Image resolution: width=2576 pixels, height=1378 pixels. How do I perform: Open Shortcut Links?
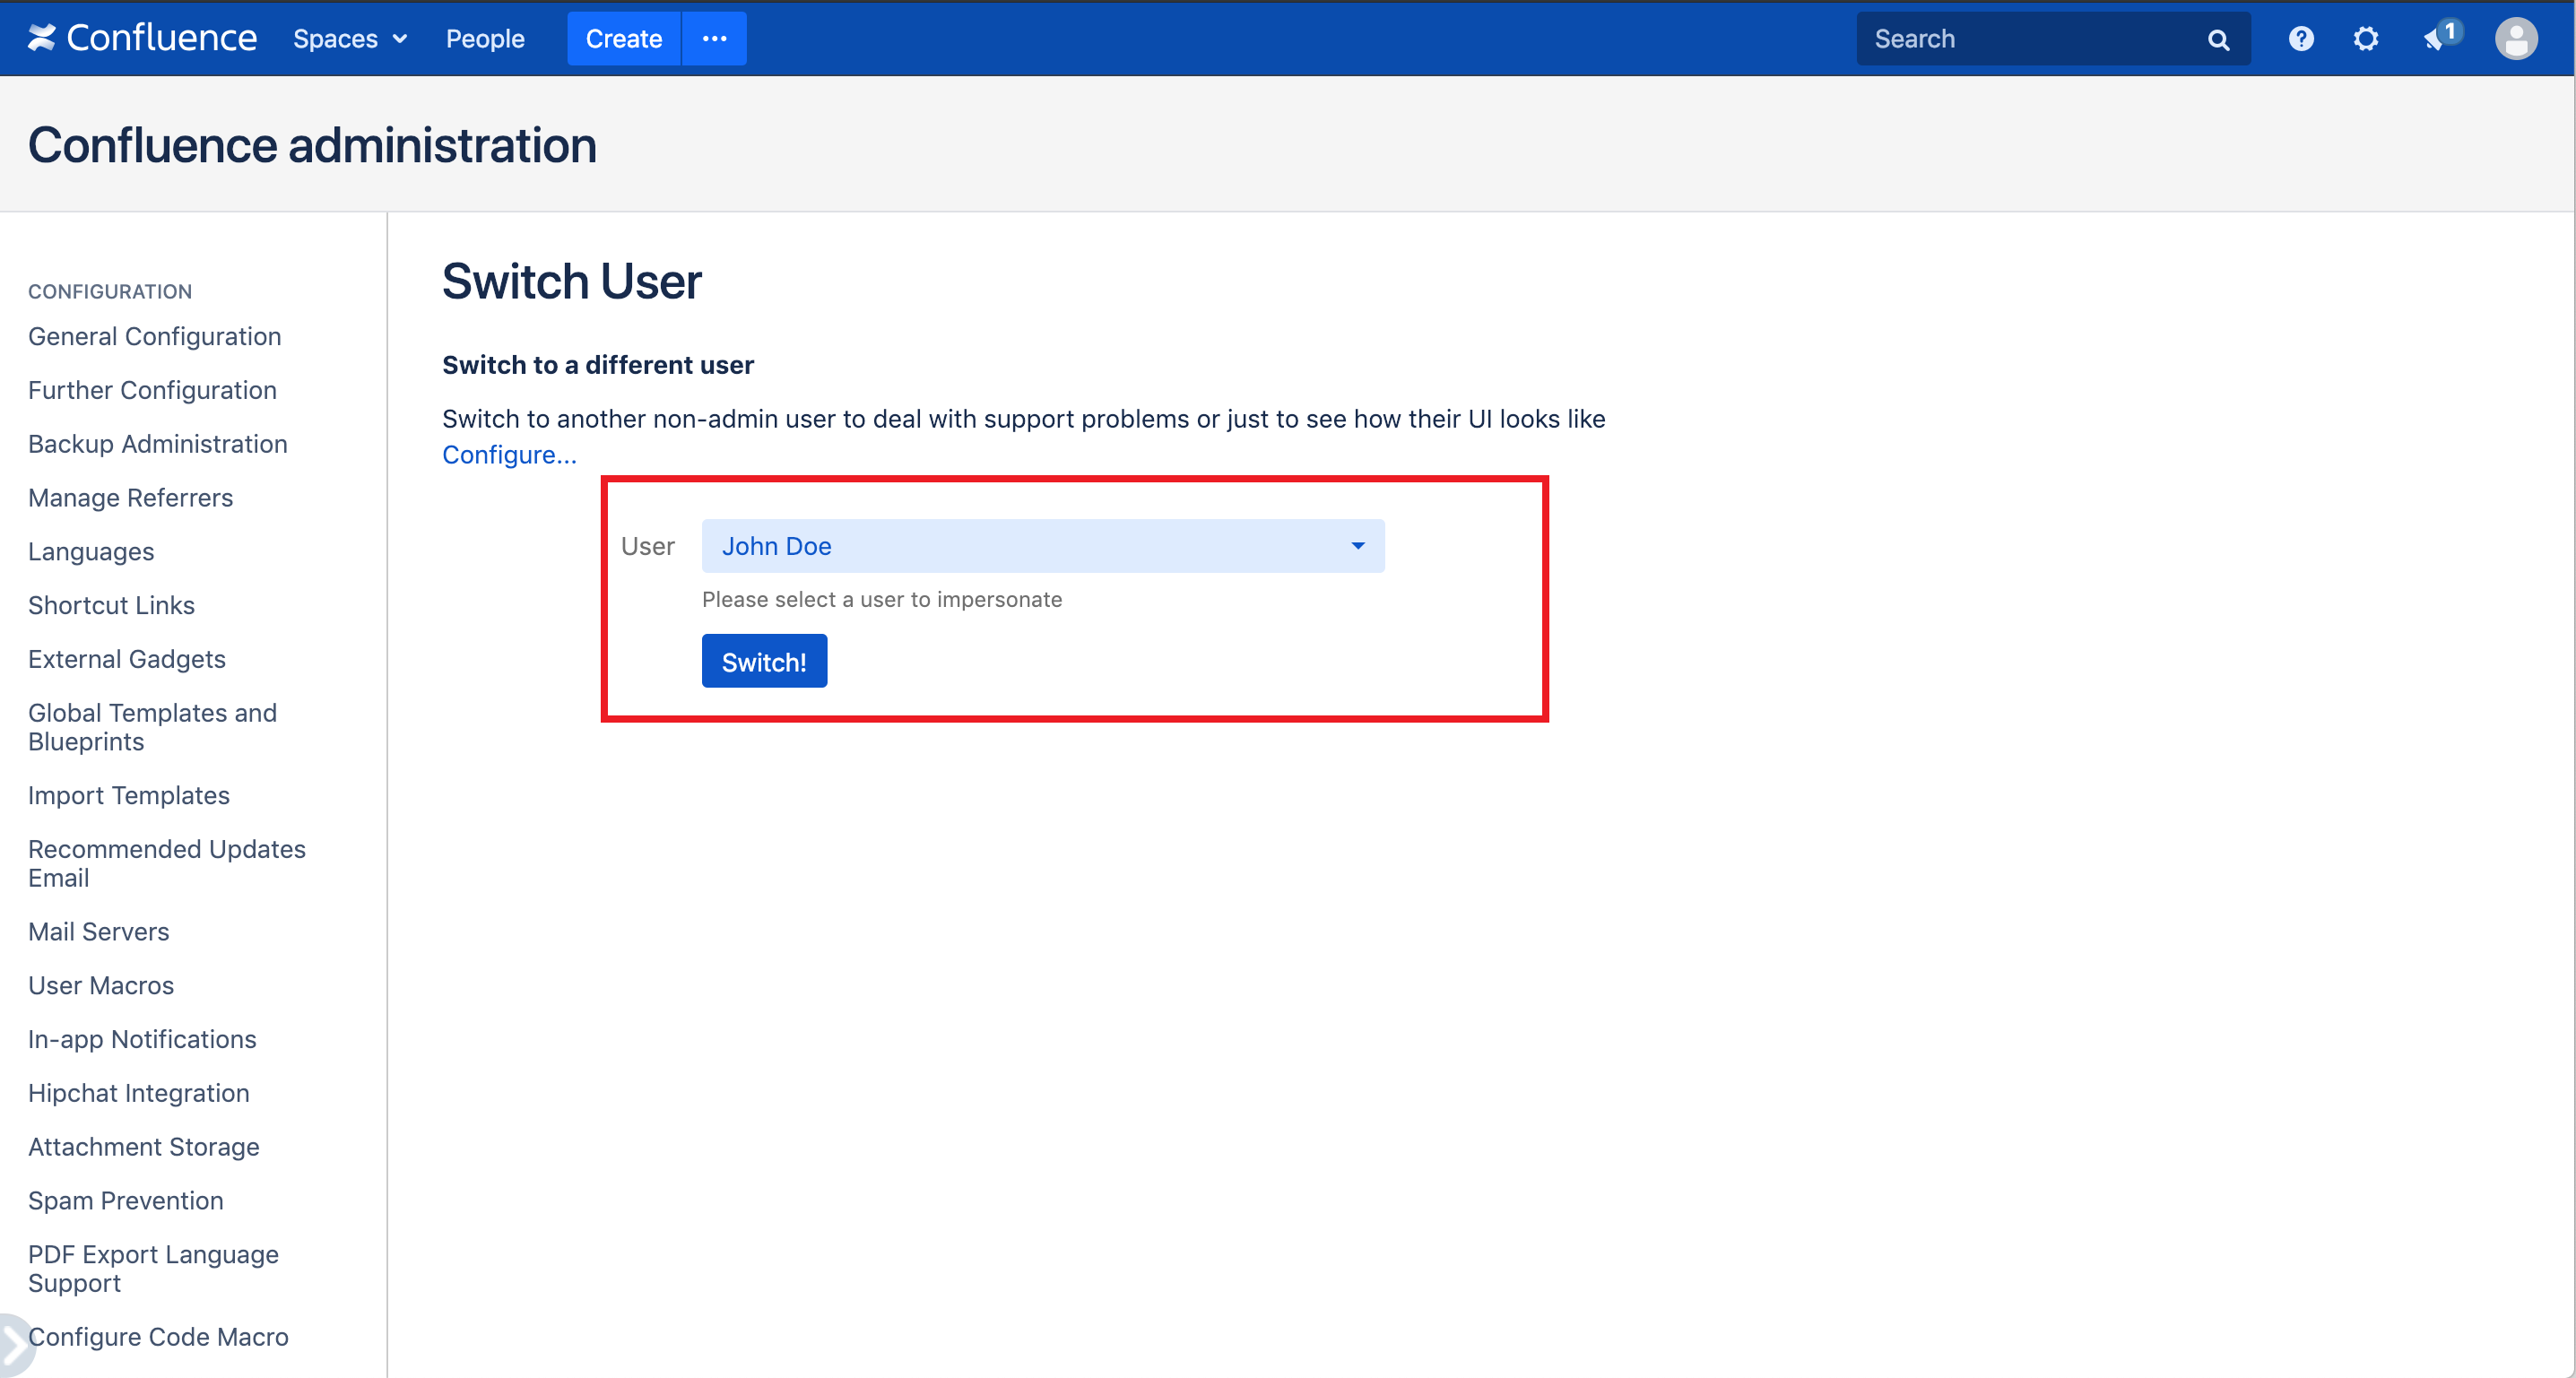point(111,605)
